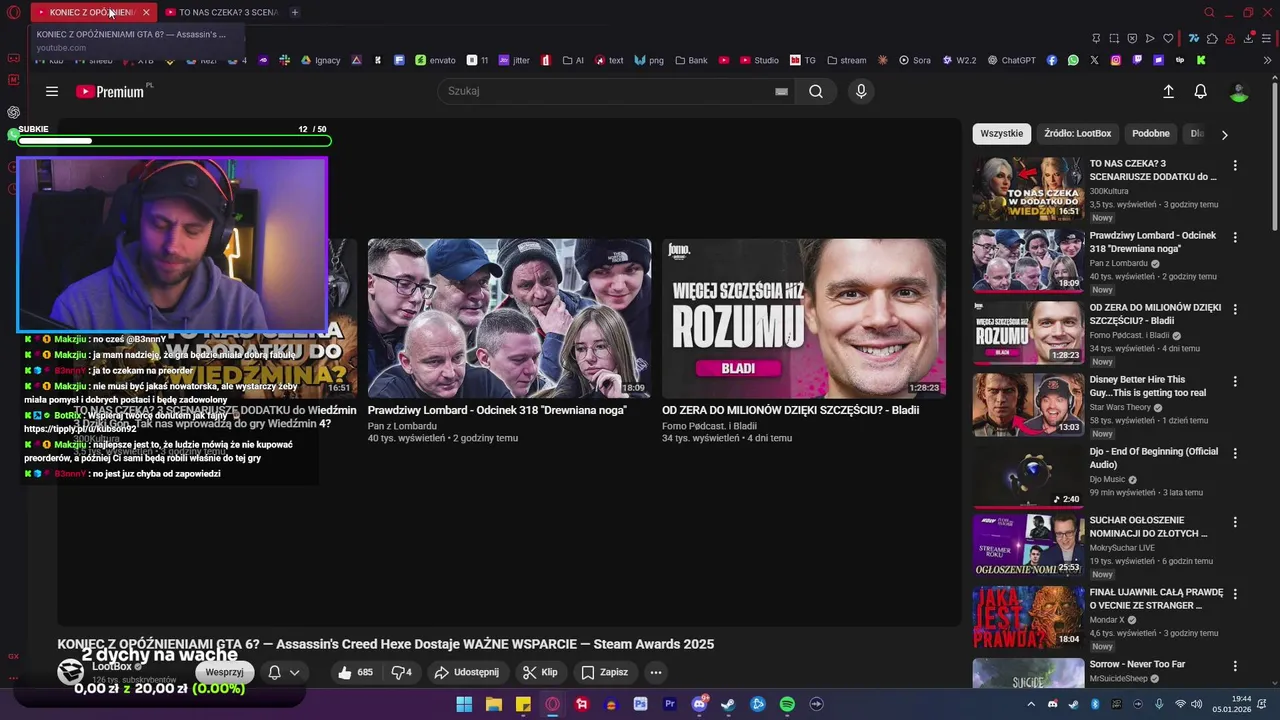Open the stream bookmarks folder
Image resolution: width=1280 pixels, height=720 pixels.
click(846, 60)
